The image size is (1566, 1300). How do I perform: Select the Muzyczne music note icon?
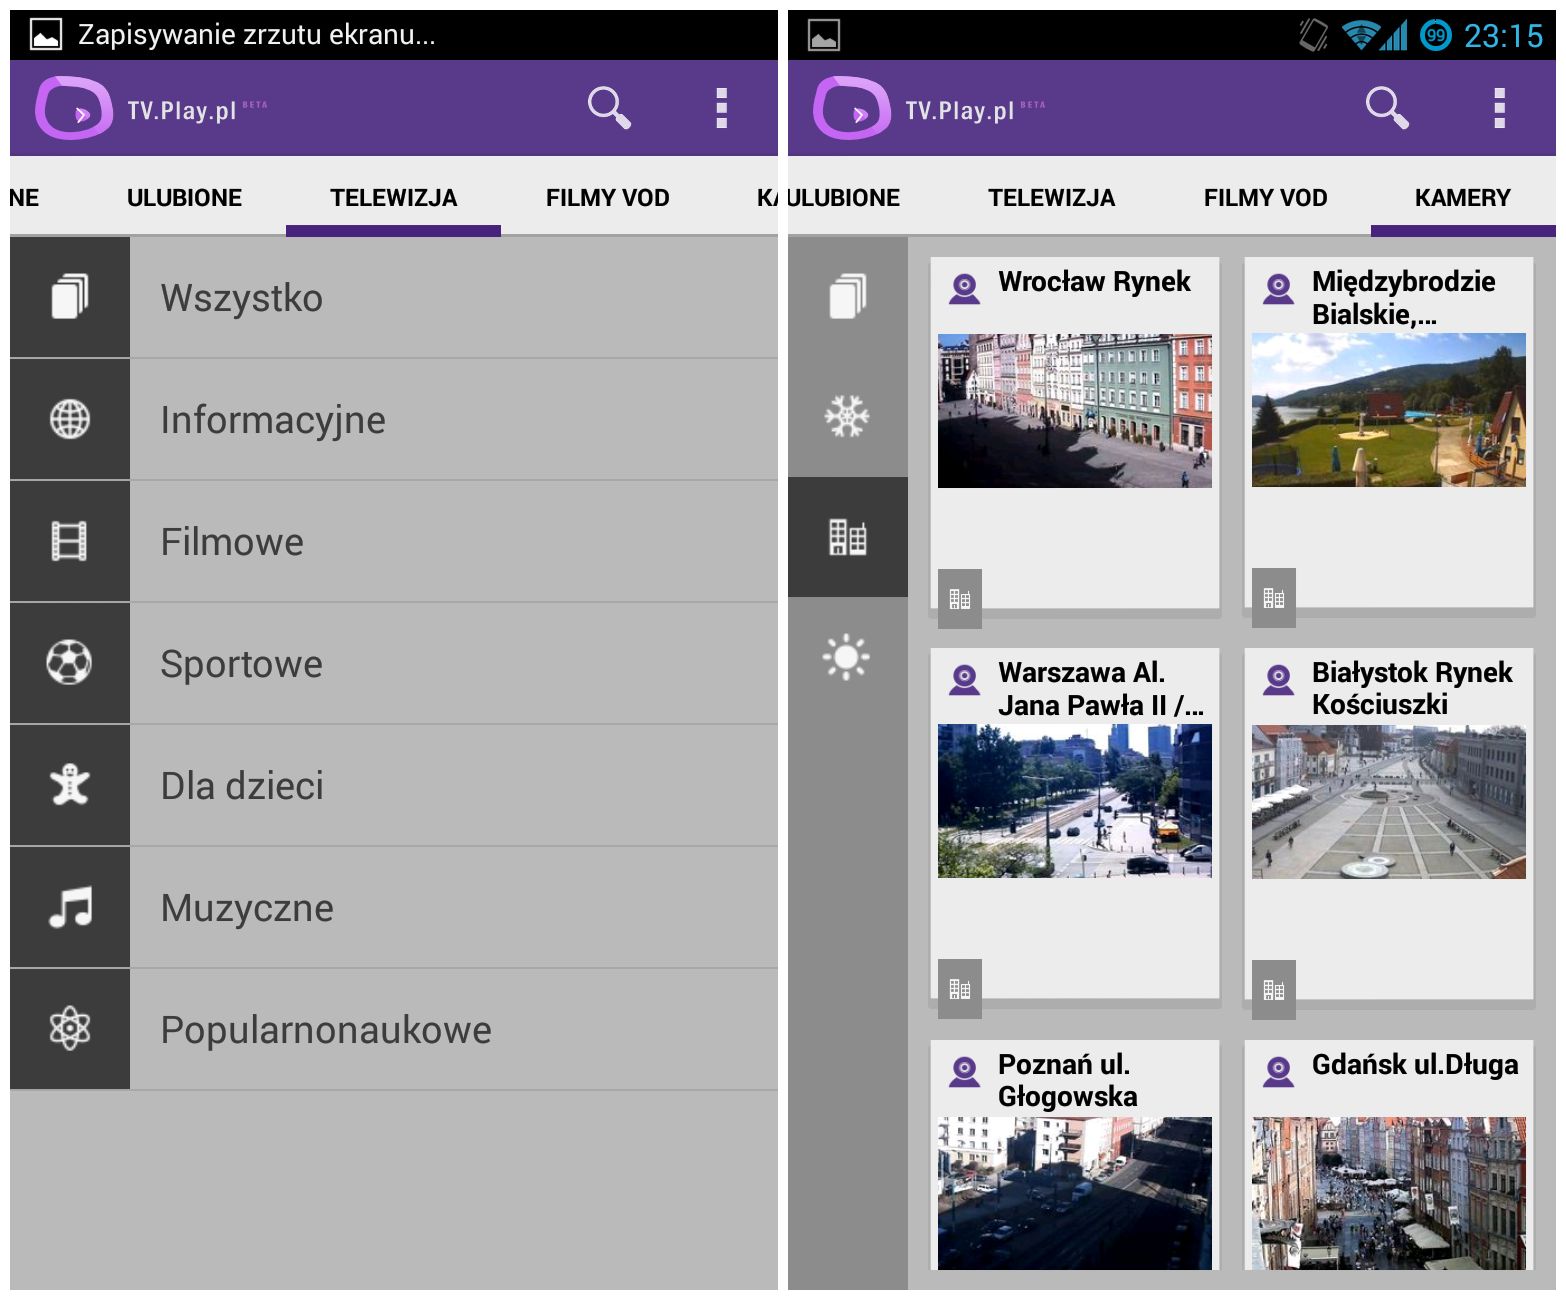(70, 907)
